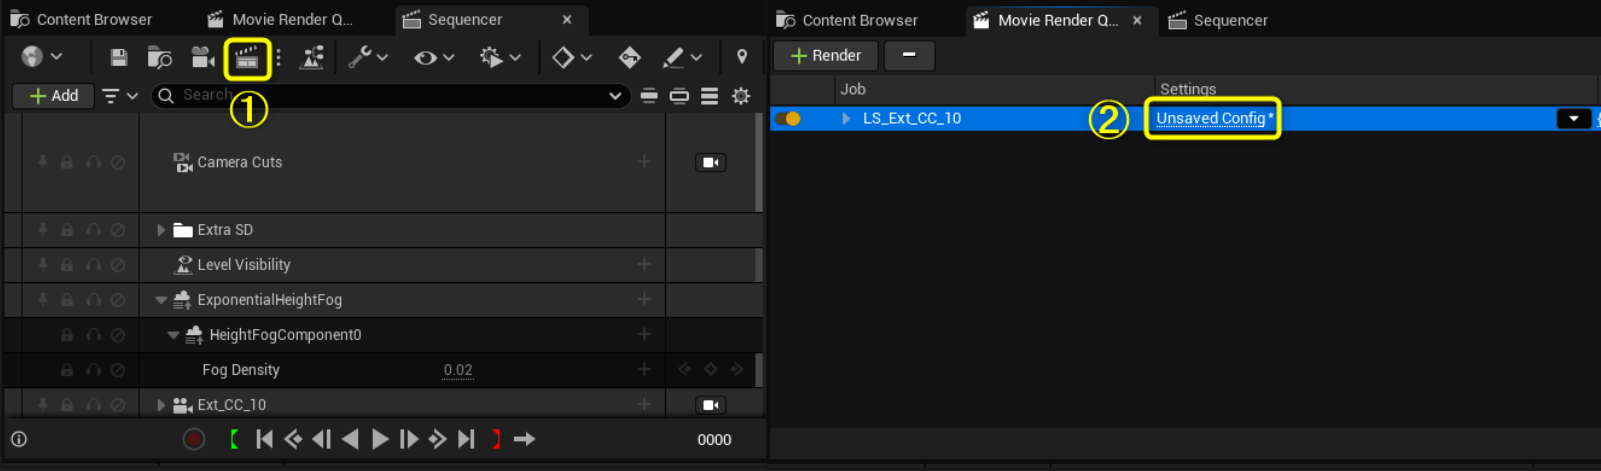Add a camera cut with plus button
This screenshot has width=1601, height=471.
644,162
